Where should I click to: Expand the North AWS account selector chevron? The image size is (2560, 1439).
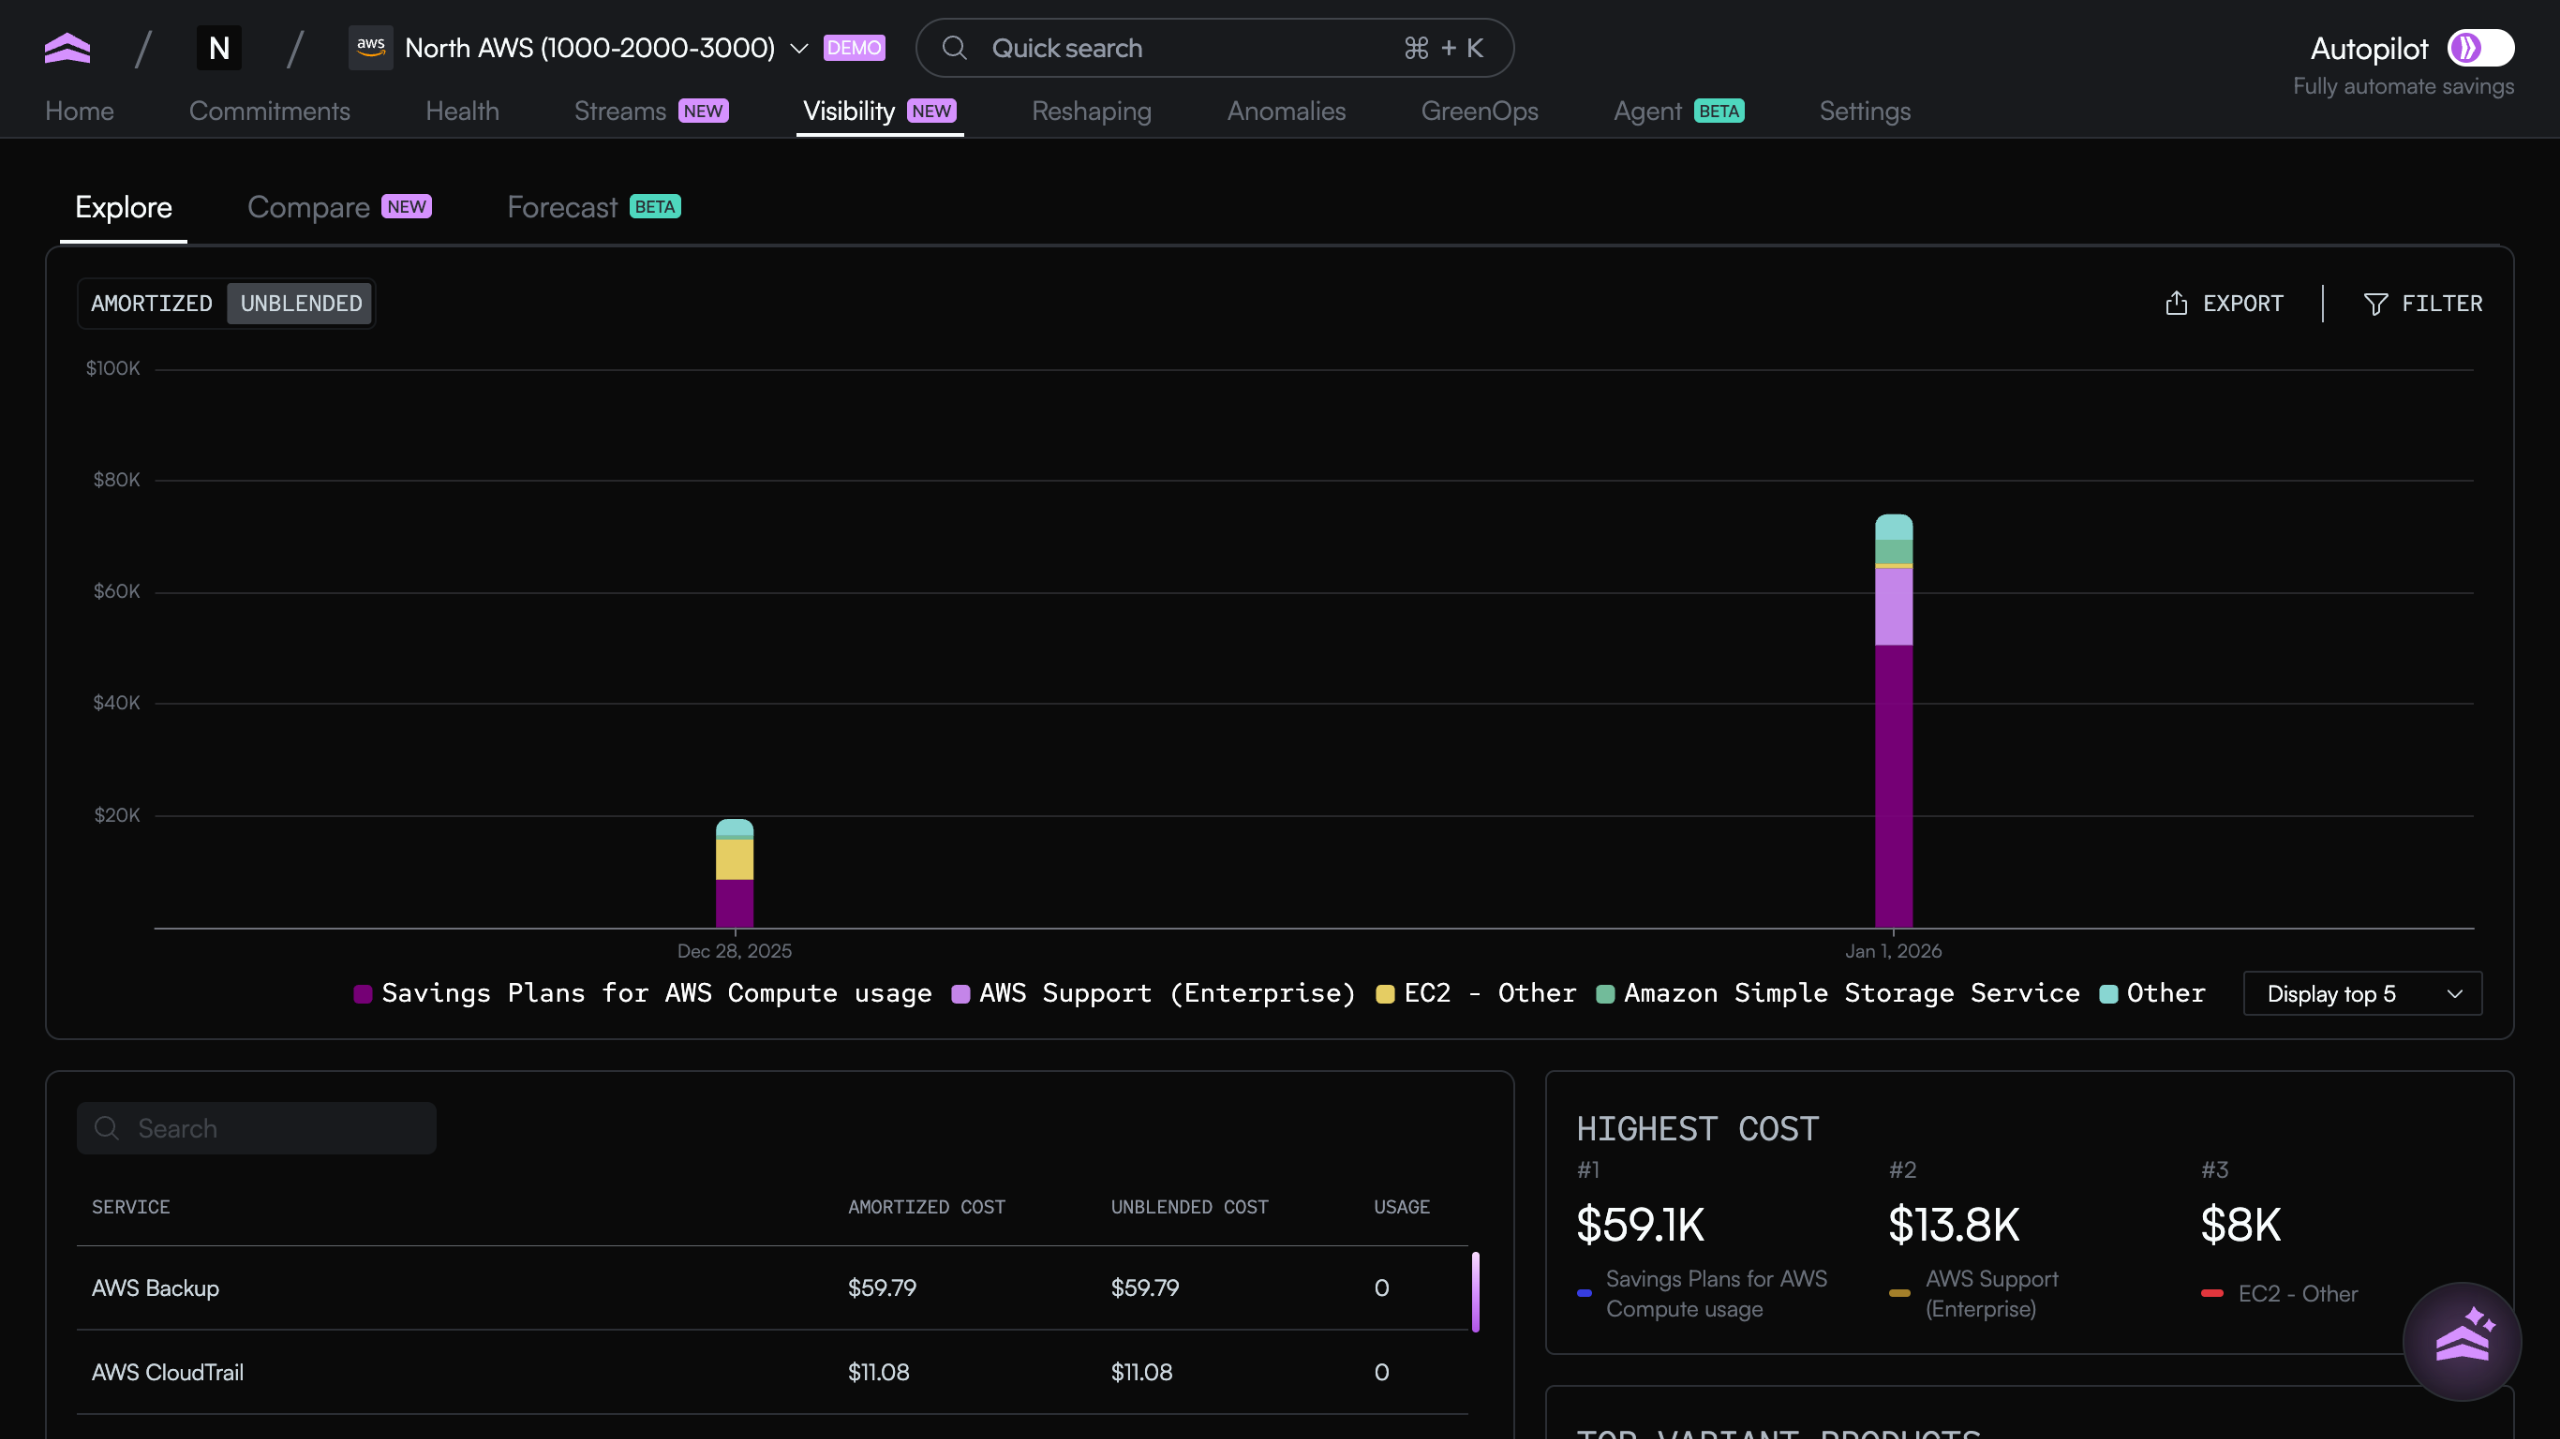point(799,48)
